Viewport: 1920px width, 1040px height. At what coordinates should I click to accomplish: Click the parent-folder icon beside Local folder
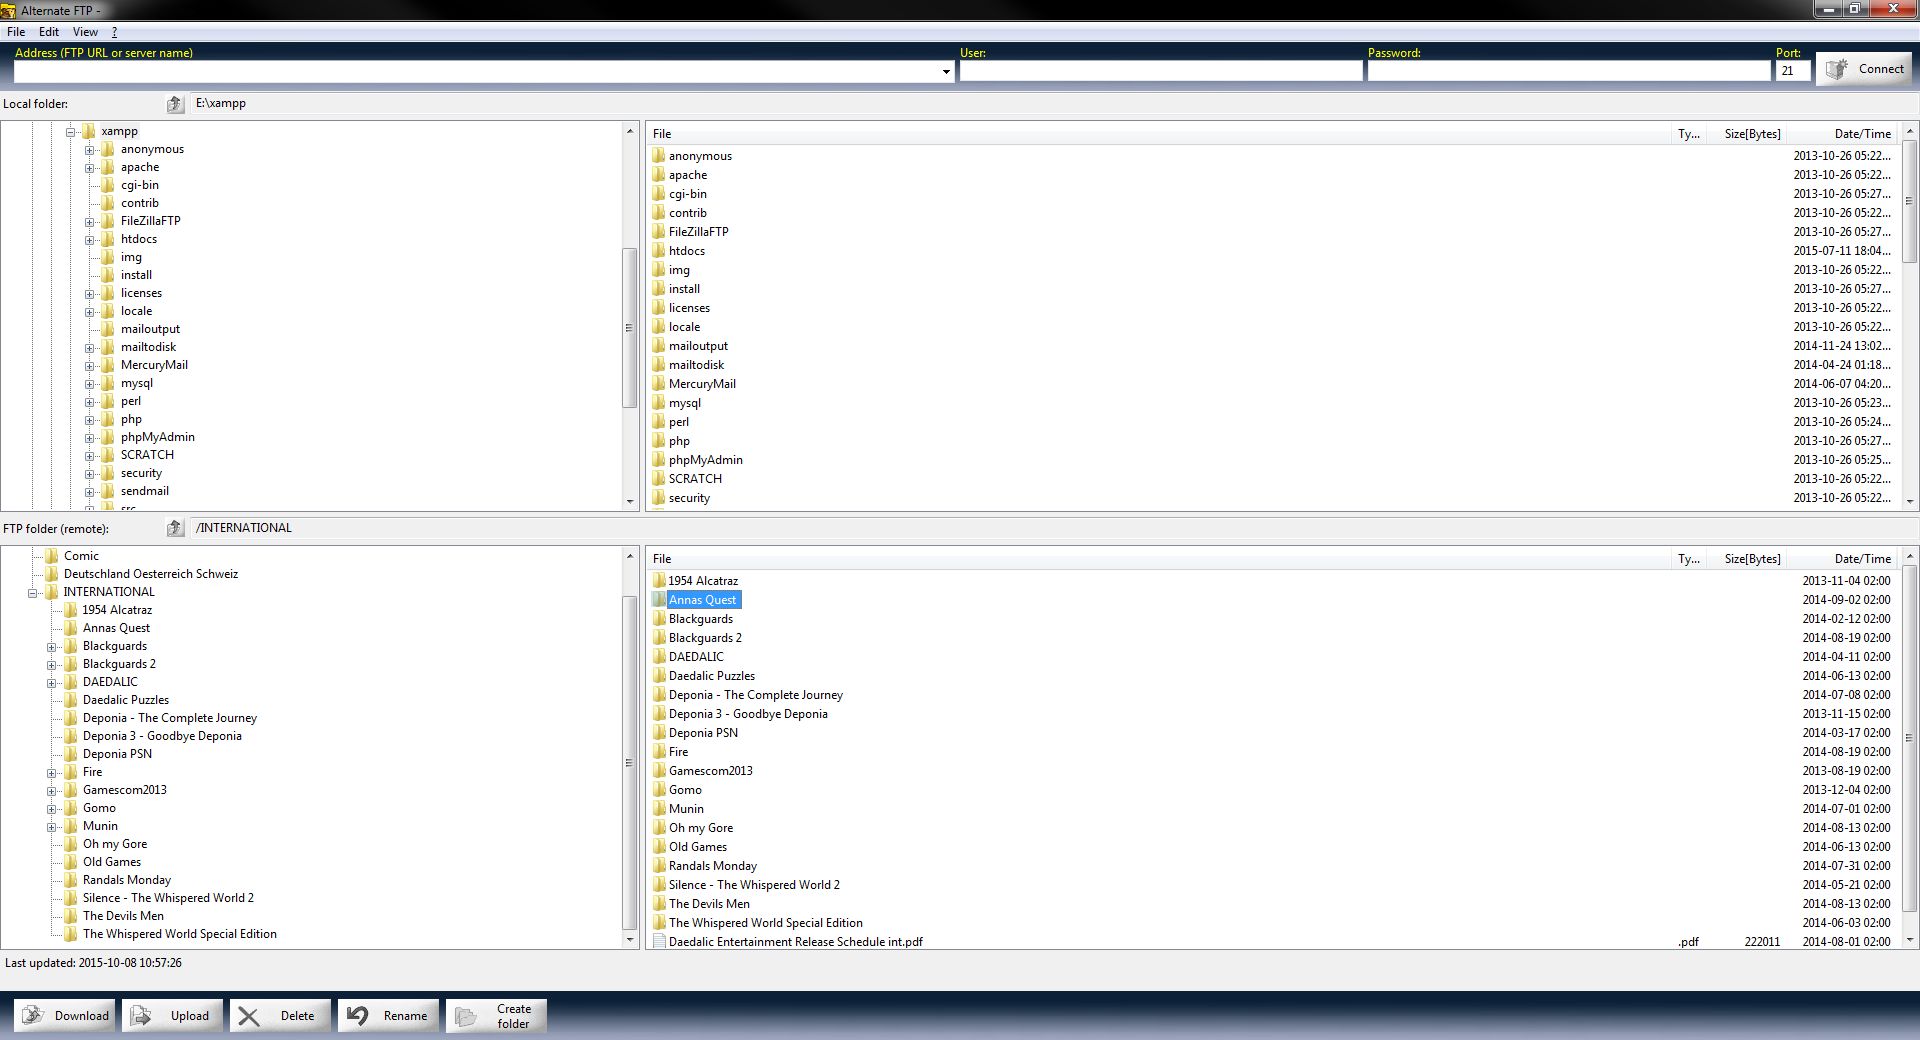[x=175, y=104]
